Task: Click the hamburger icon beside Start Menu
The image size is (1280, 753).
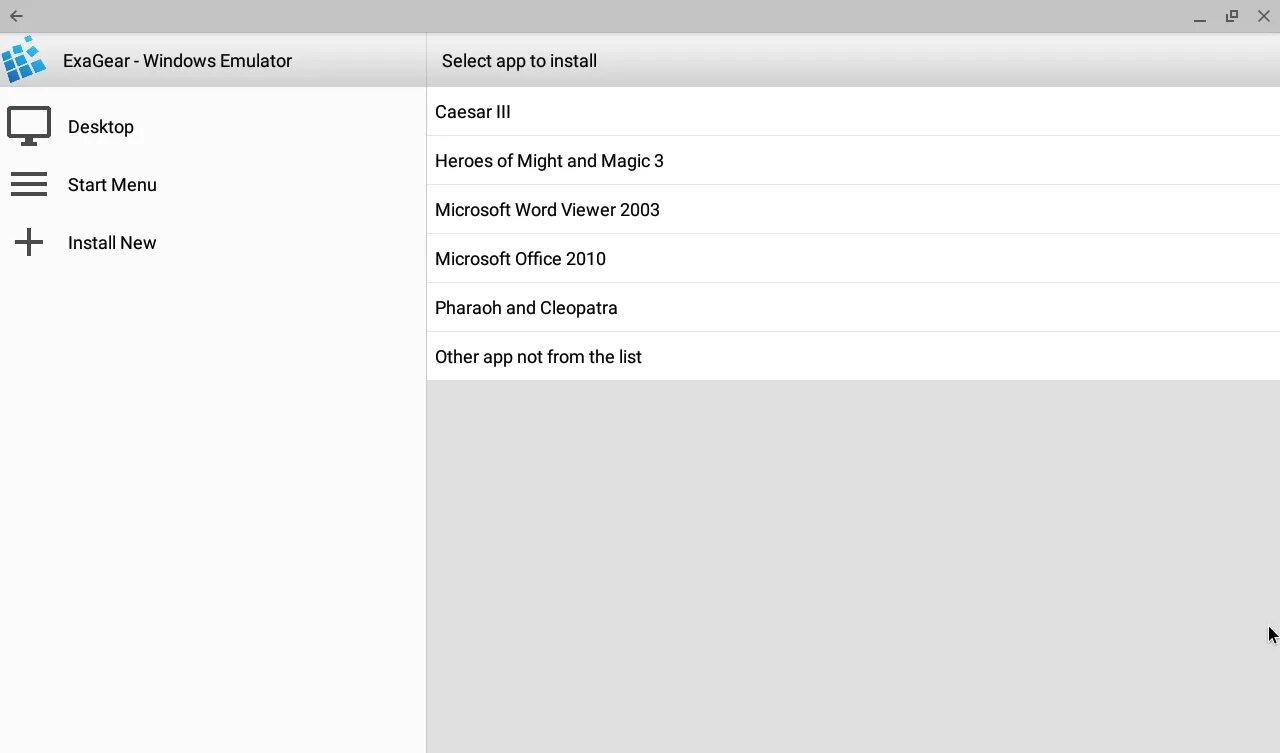Action: point(29,185)
